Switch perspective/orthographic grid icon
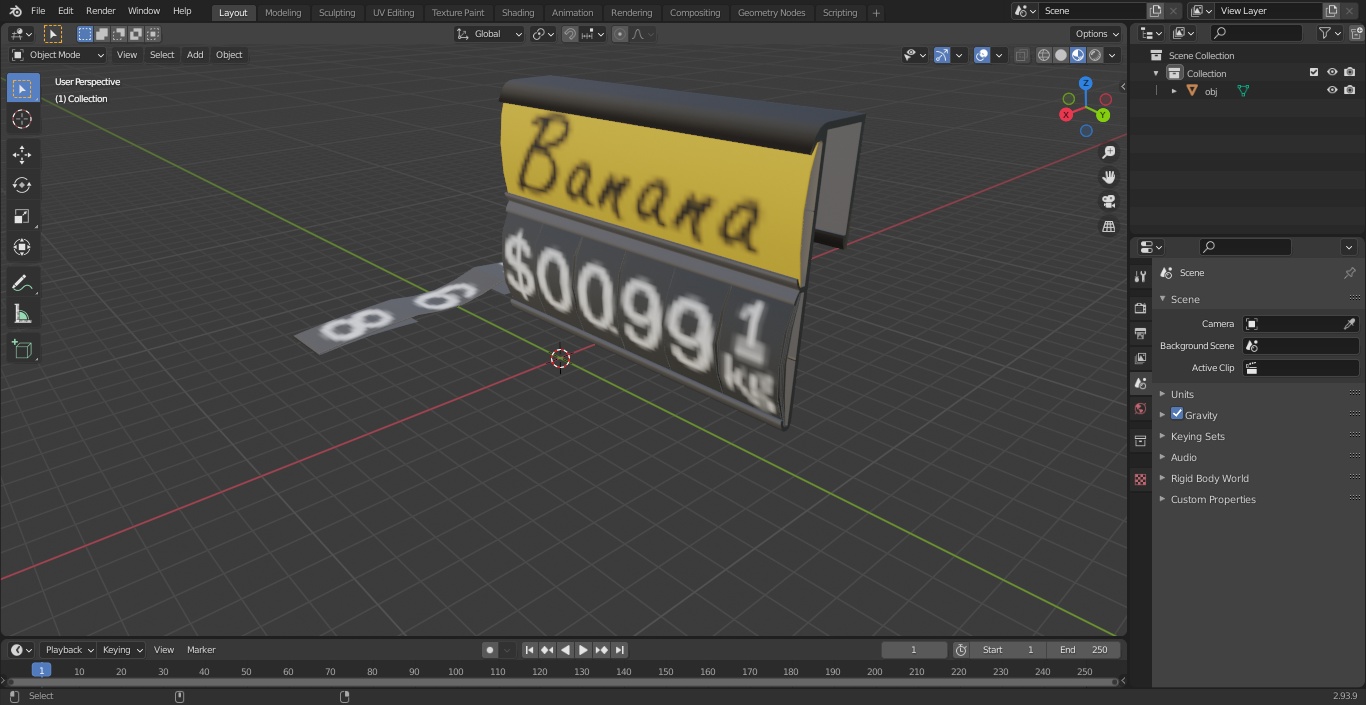The height and width of the screenshot is (705, 1366). coord(1108,227)
